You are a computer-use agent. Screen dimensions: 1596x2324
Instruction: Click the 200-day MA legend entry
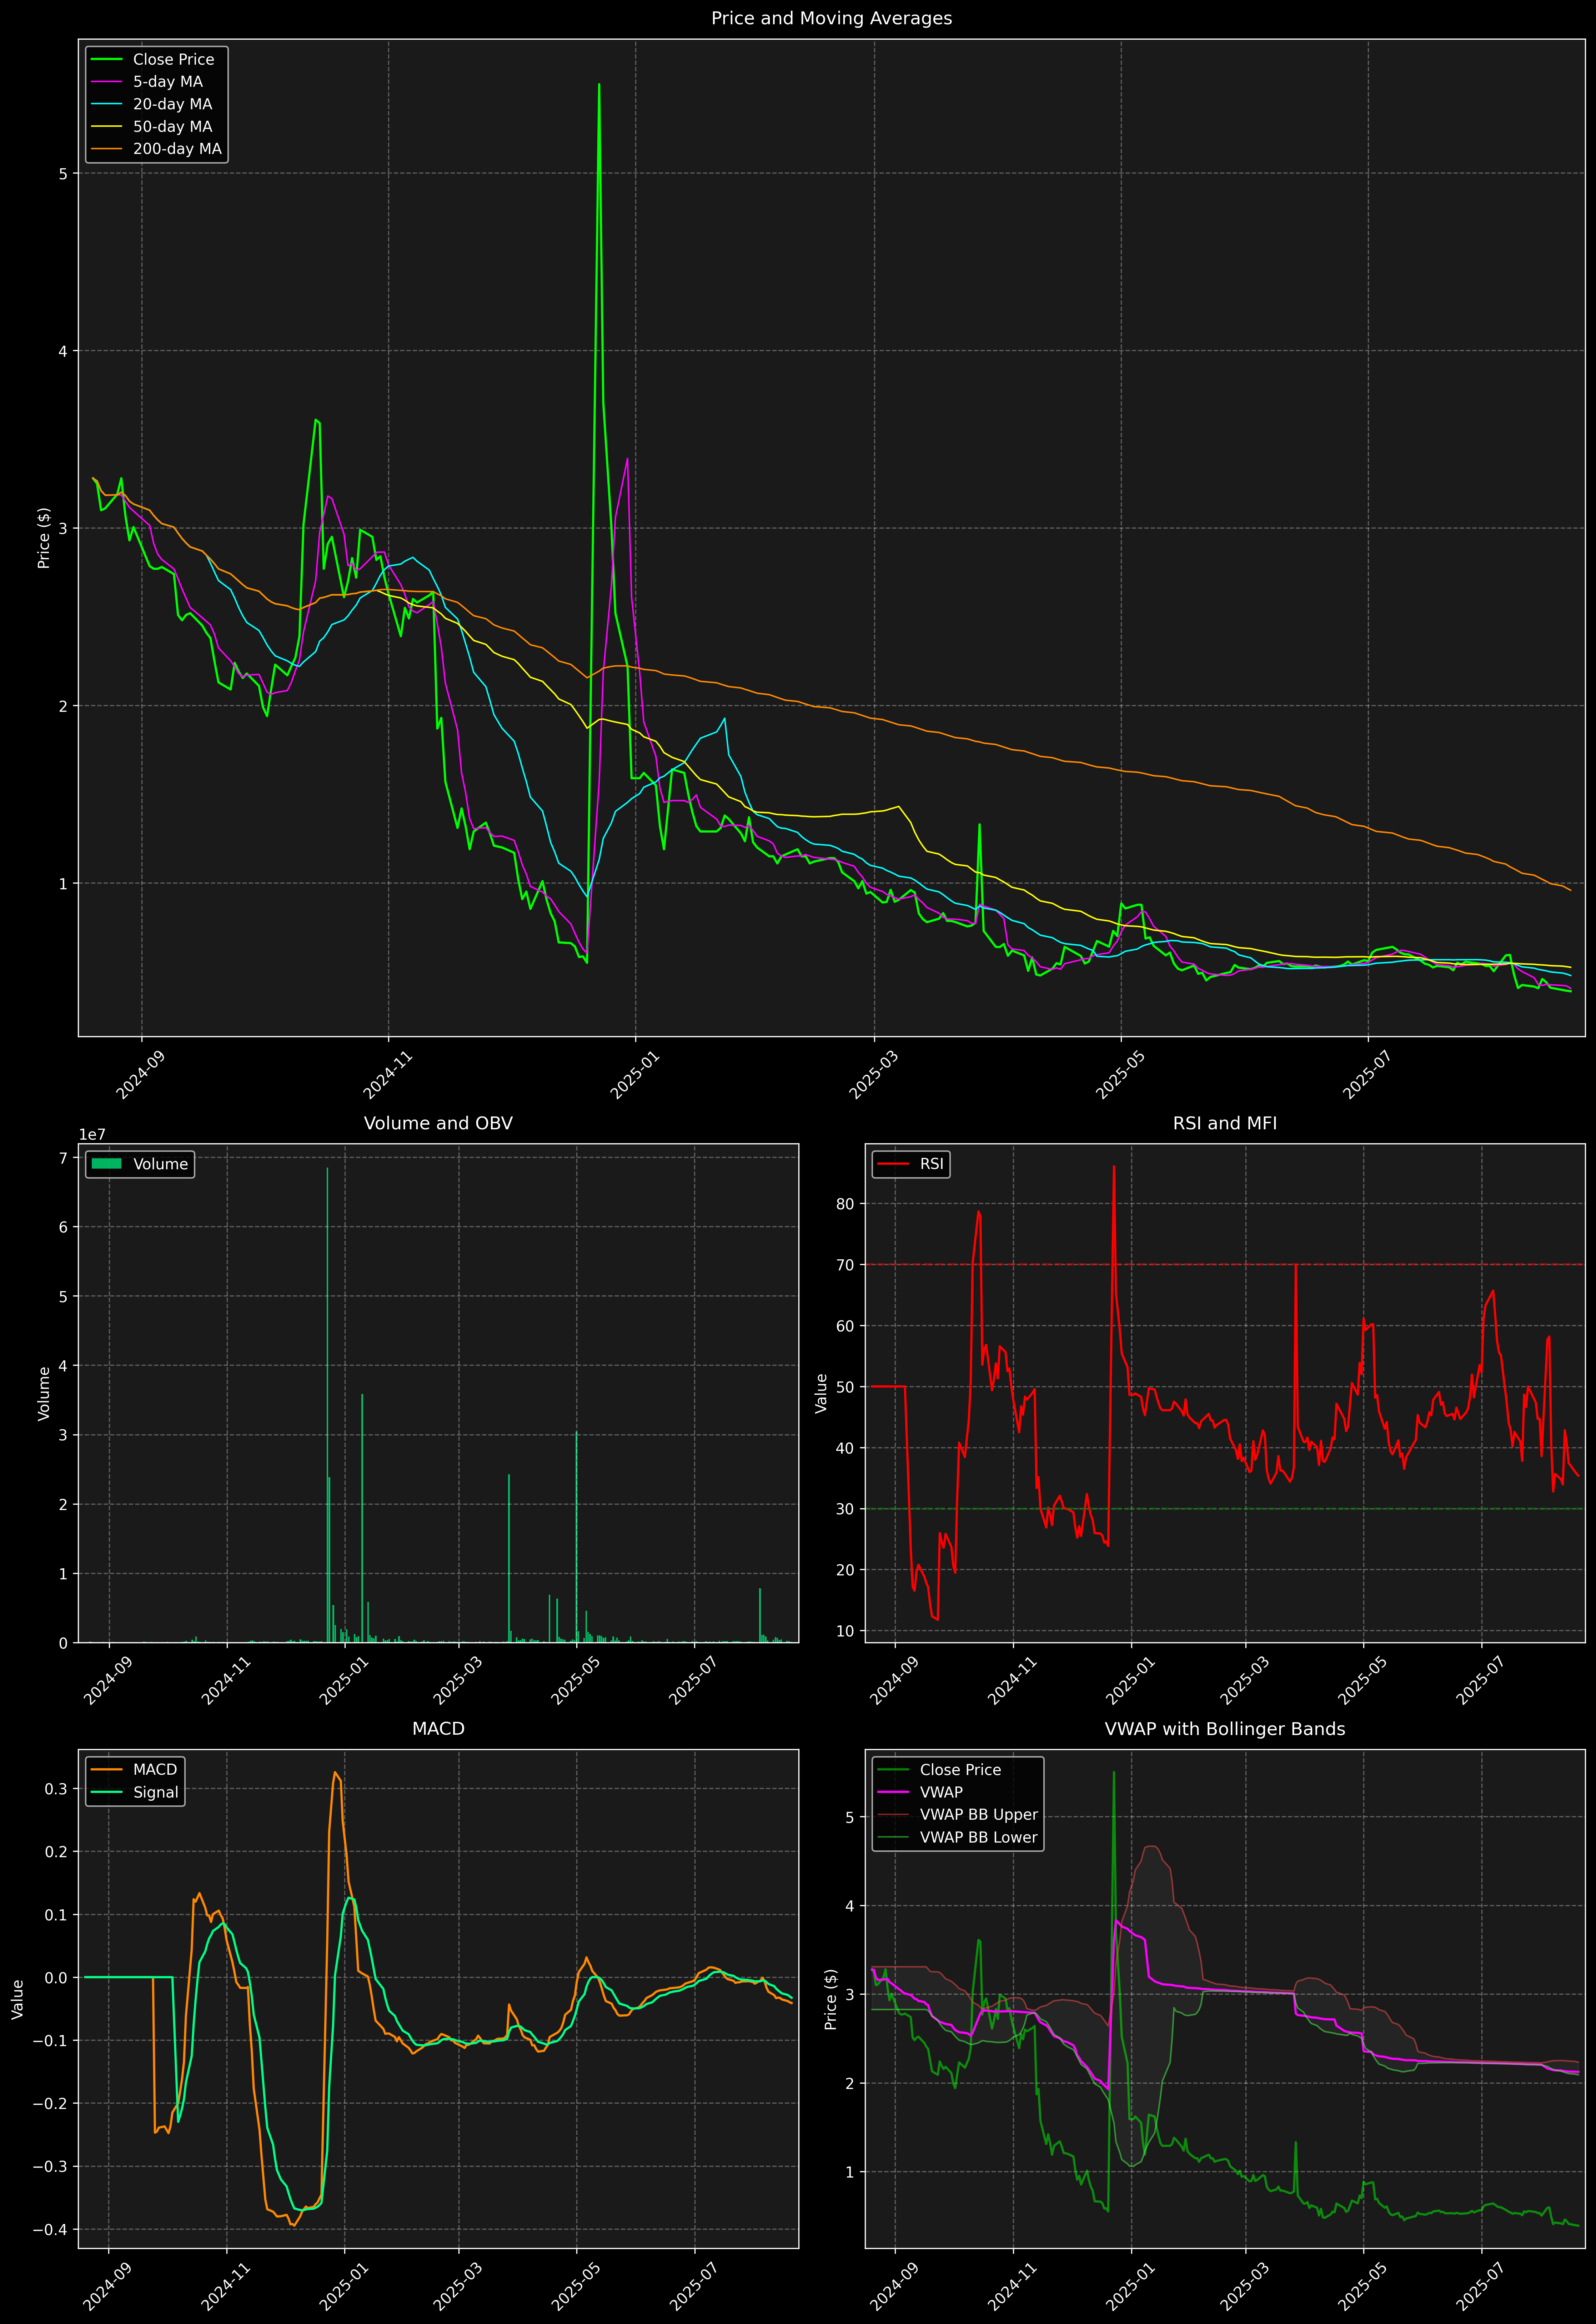[177, 149]
